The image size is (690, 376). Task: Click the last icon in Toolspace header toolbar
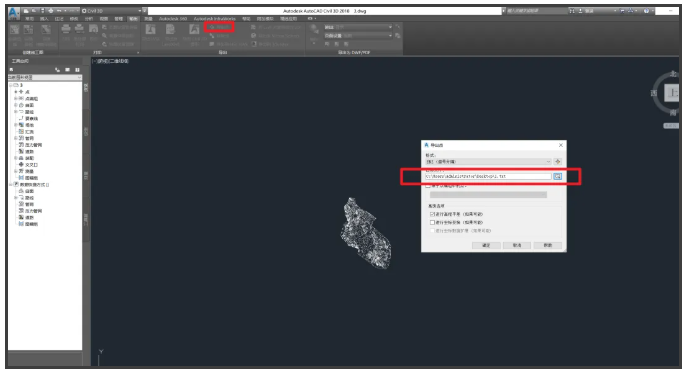tap(77, 70)
